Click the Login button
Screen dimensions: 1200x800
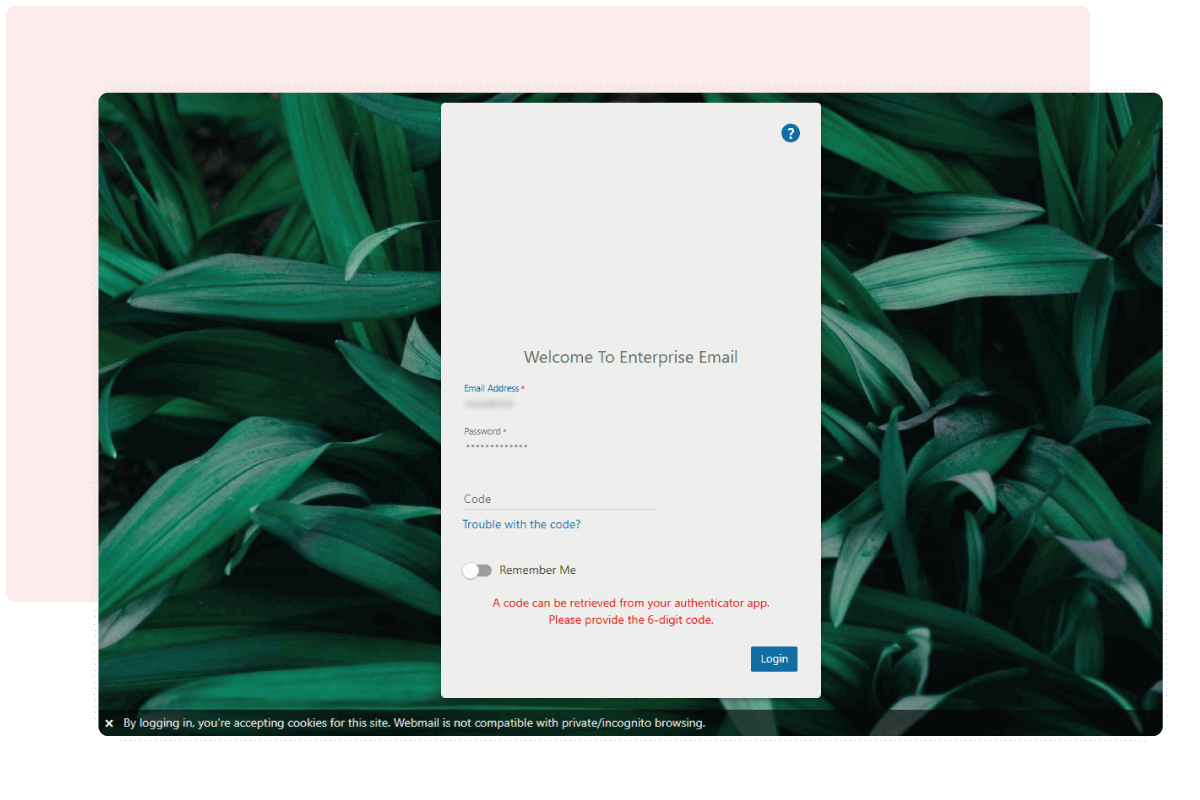pos(774,659)
